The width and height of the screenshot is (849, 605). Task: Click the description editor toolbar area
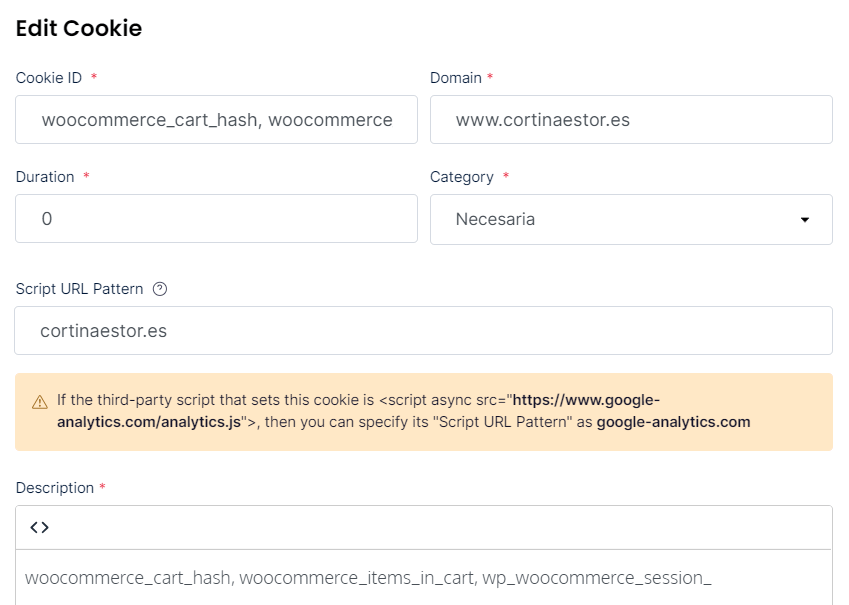423,528
